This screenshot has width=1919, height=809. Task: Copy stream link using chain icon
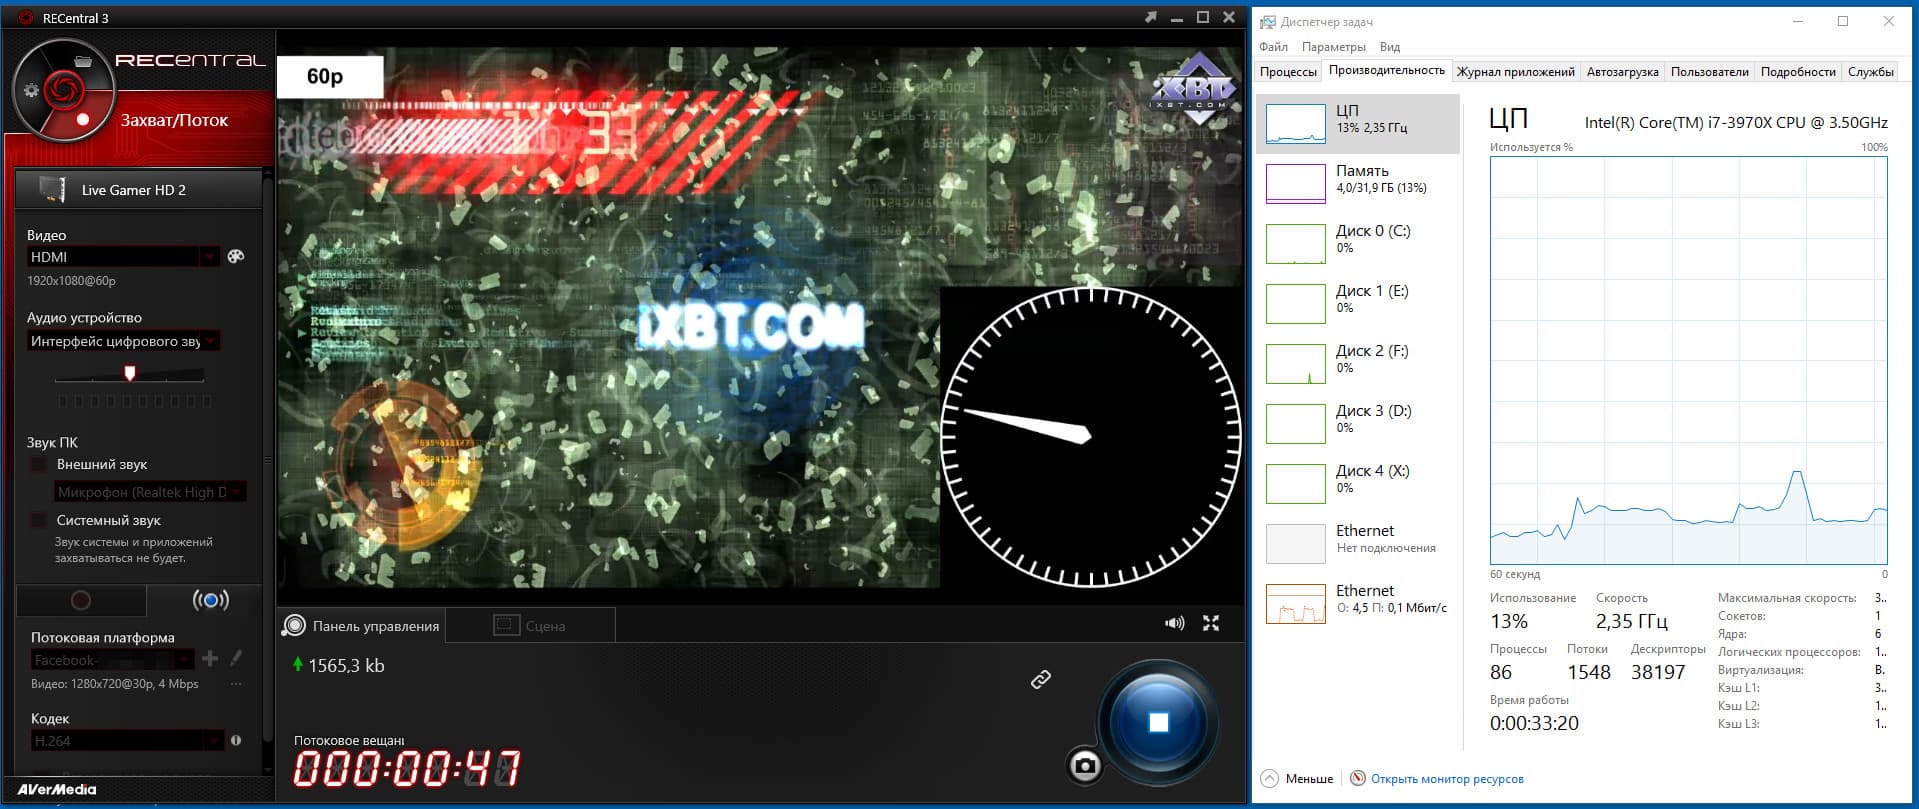pyautogui.click(x=1041, y=679)
